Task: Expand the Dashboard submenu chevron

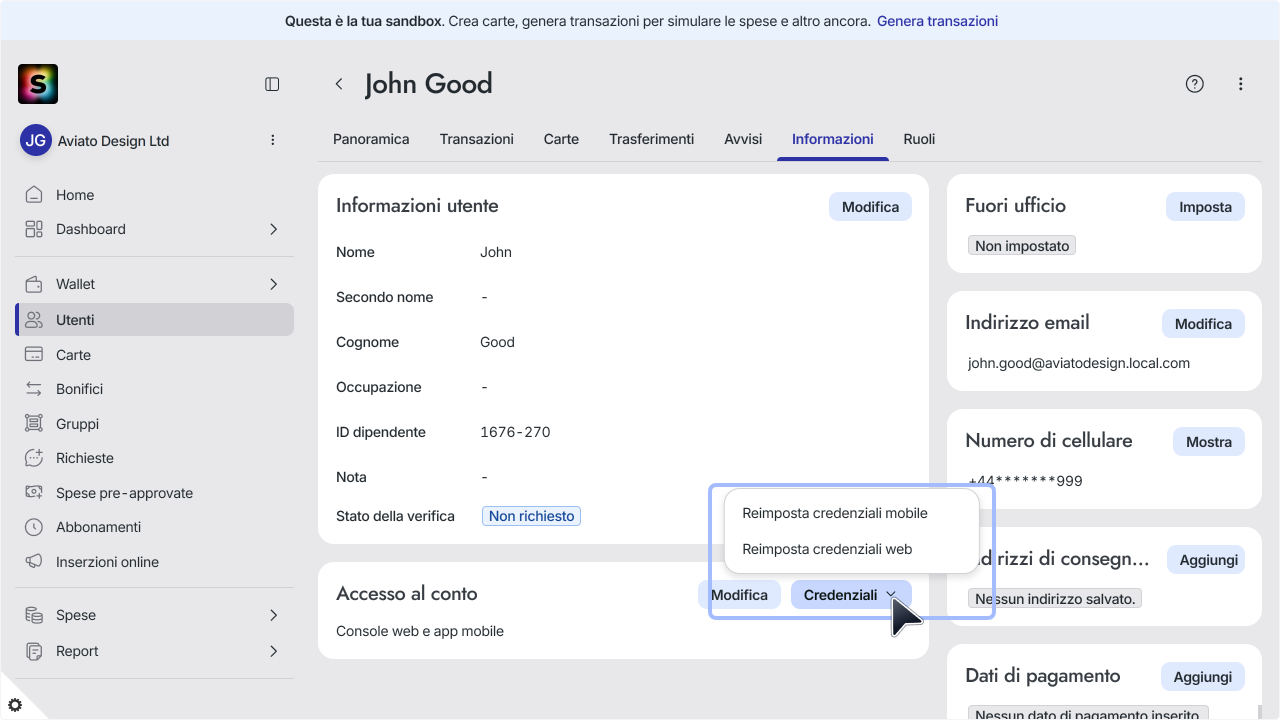Action: tap(274, 229)
